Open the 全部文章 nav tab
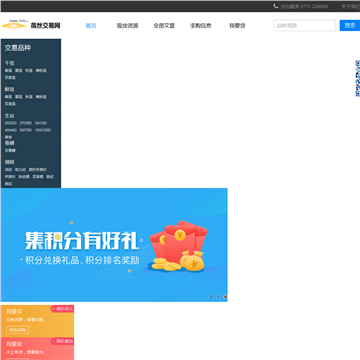This screenshot has height=360, width=360. click(164, 26)
